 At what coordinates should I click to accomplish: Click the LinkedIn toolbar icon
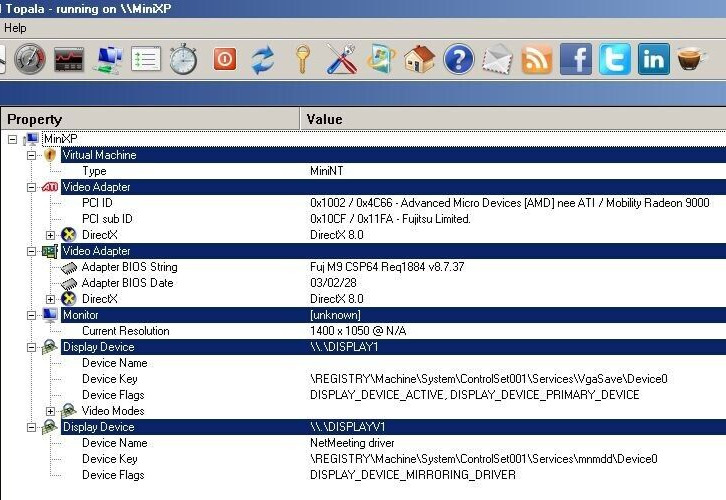[x=653, y=59]
